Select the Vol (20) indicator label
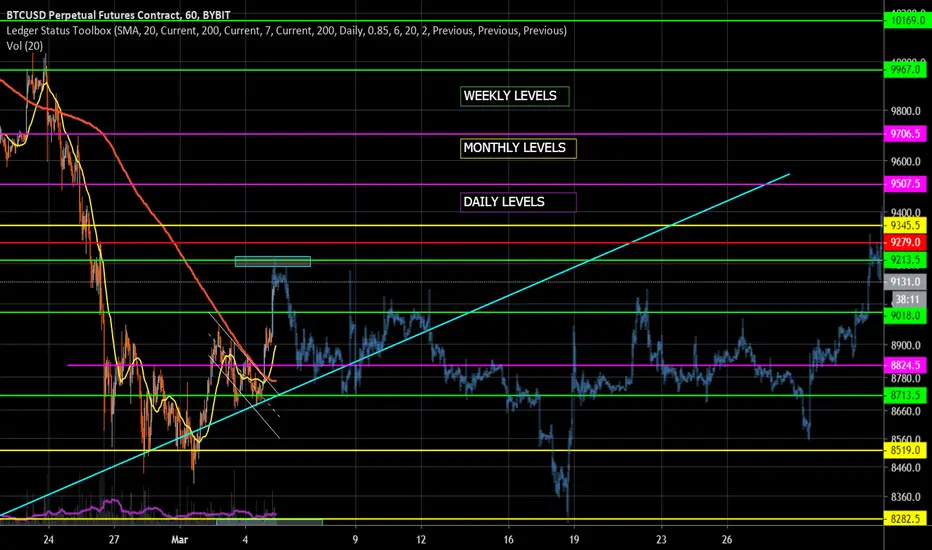Viewport: 932px width, 550px height. coord(24,46)
